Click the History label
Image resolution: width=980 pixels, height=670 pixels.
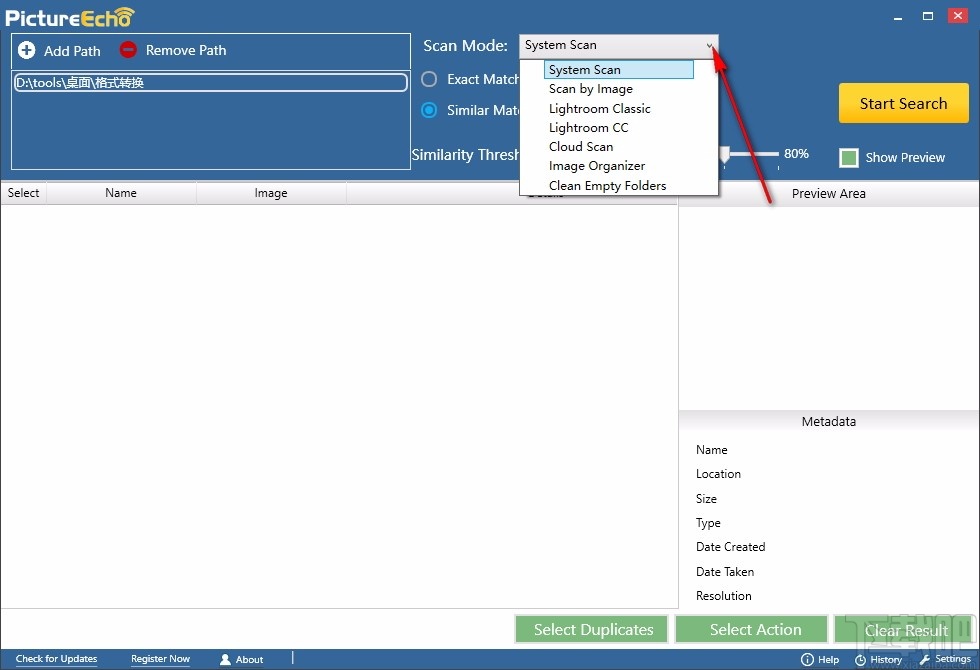pos(886,659)
